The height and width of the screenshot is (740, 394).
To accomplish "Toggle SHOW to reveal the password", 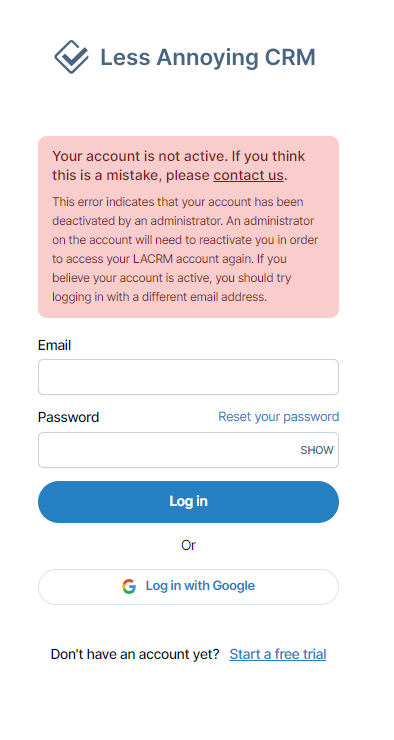I will click(x=317, y=450).
